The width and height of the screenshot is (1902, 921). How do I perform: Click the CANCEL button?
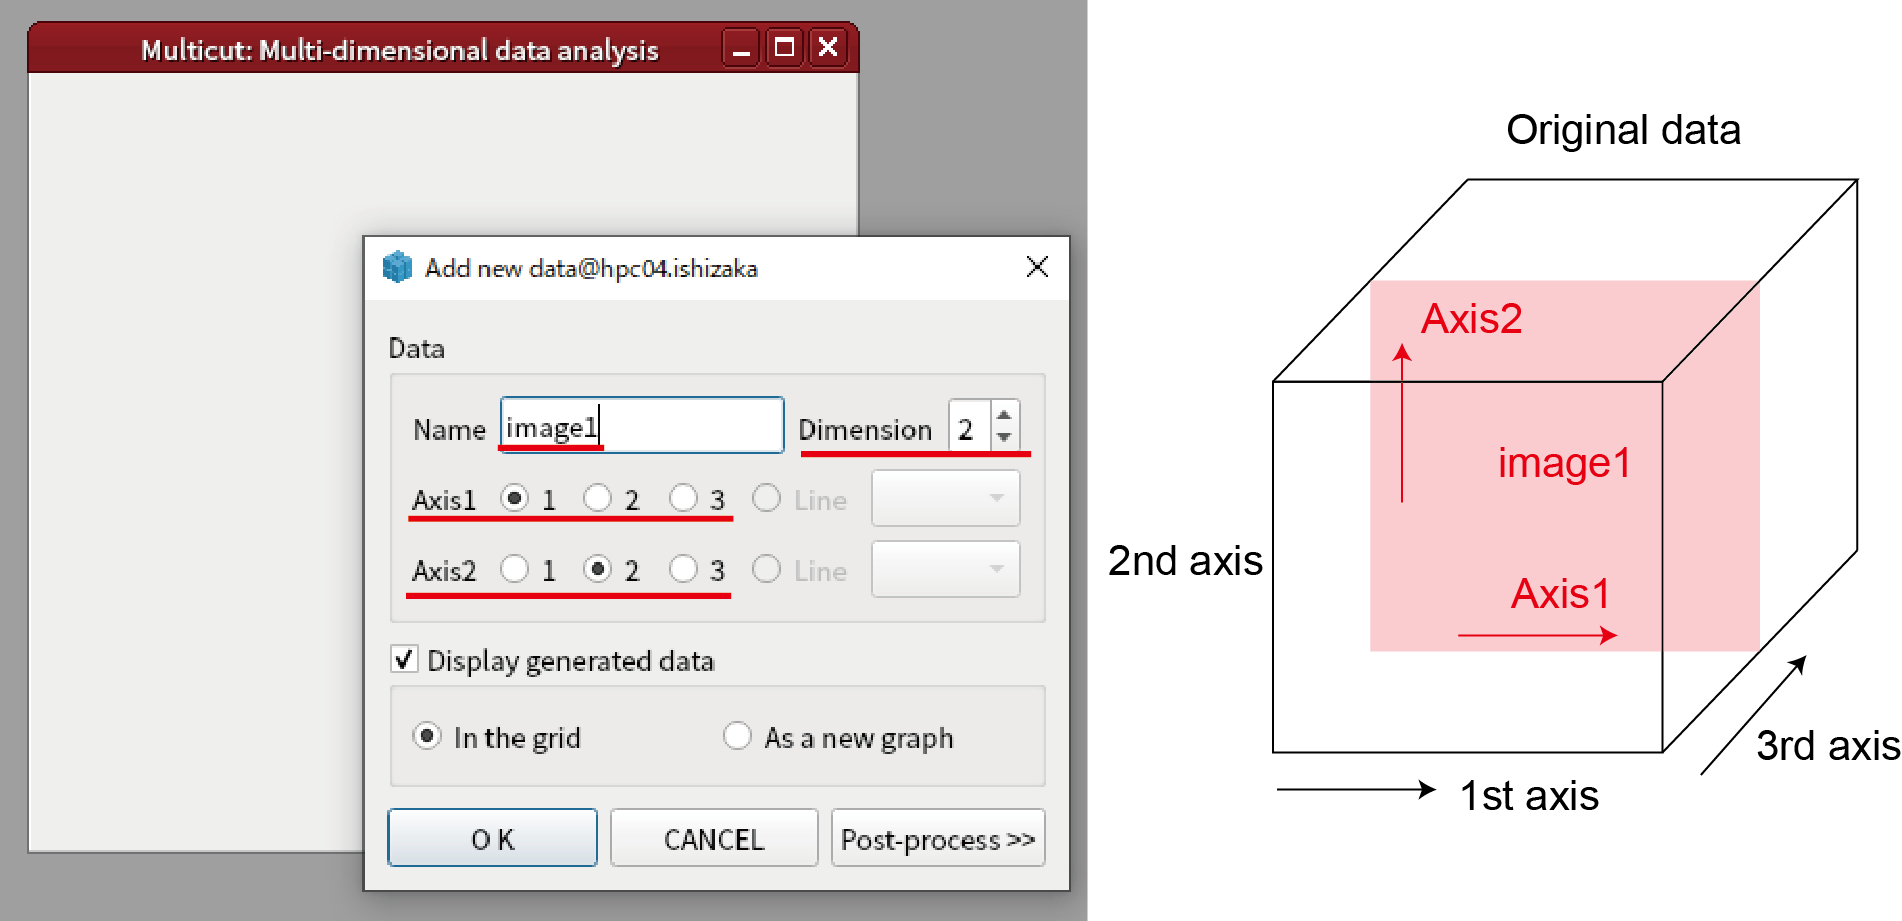714,838
